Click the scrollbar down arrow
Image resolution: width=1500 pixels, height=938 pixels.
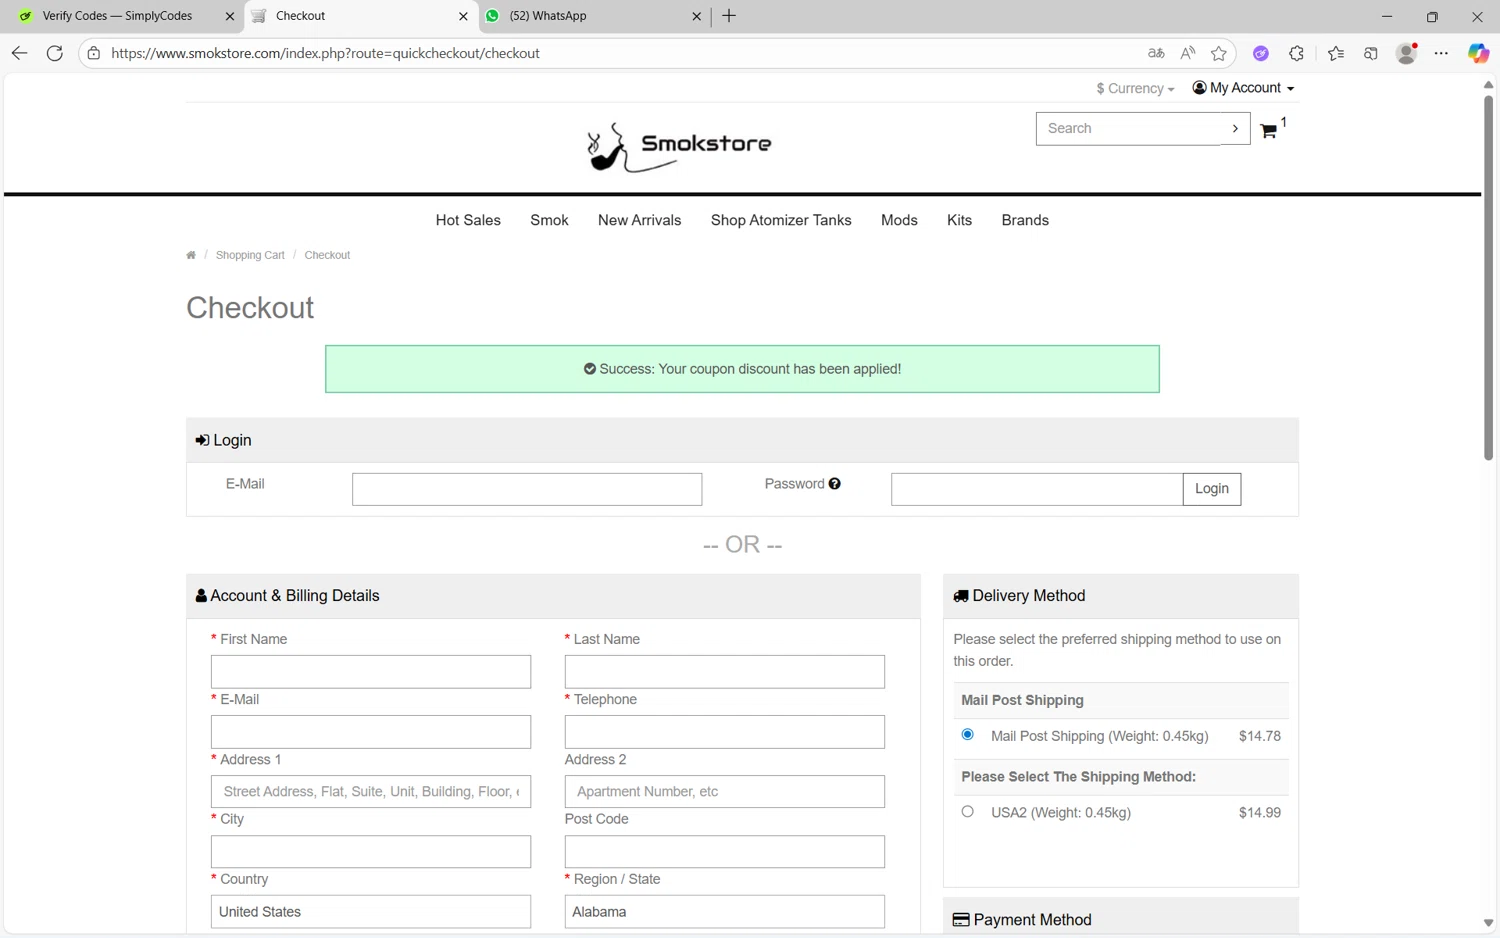(x=1488, y=923)
